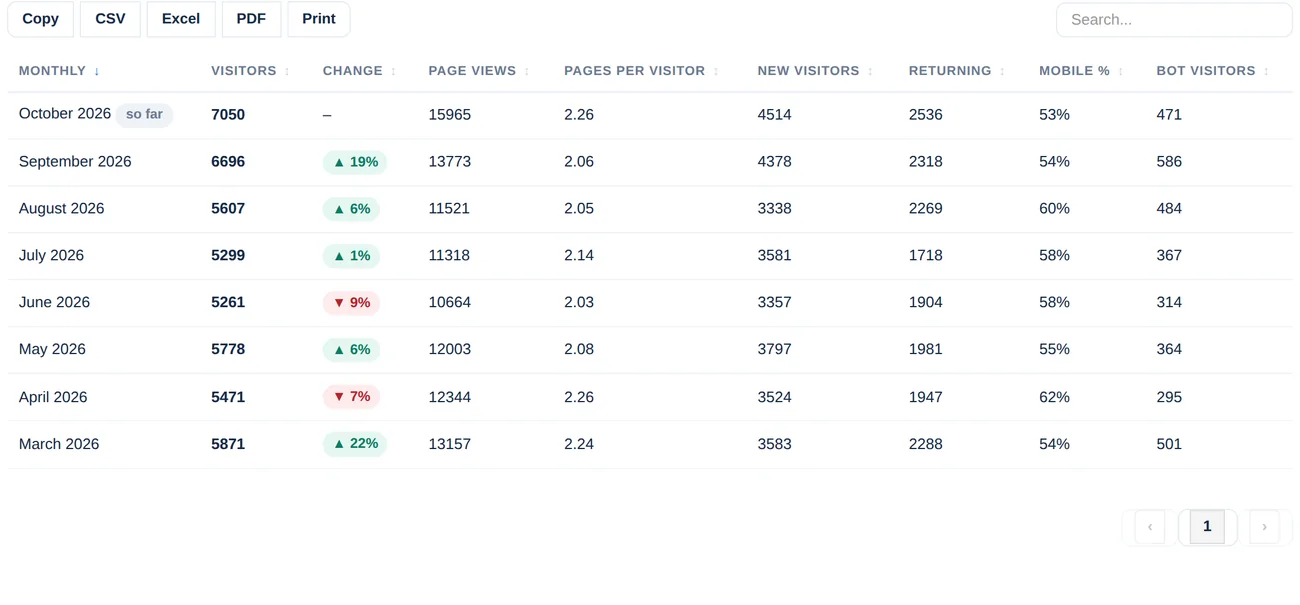Click the New Visitors sort arrows
This screenshot has width=1300, height=605.
pos(870,71)
